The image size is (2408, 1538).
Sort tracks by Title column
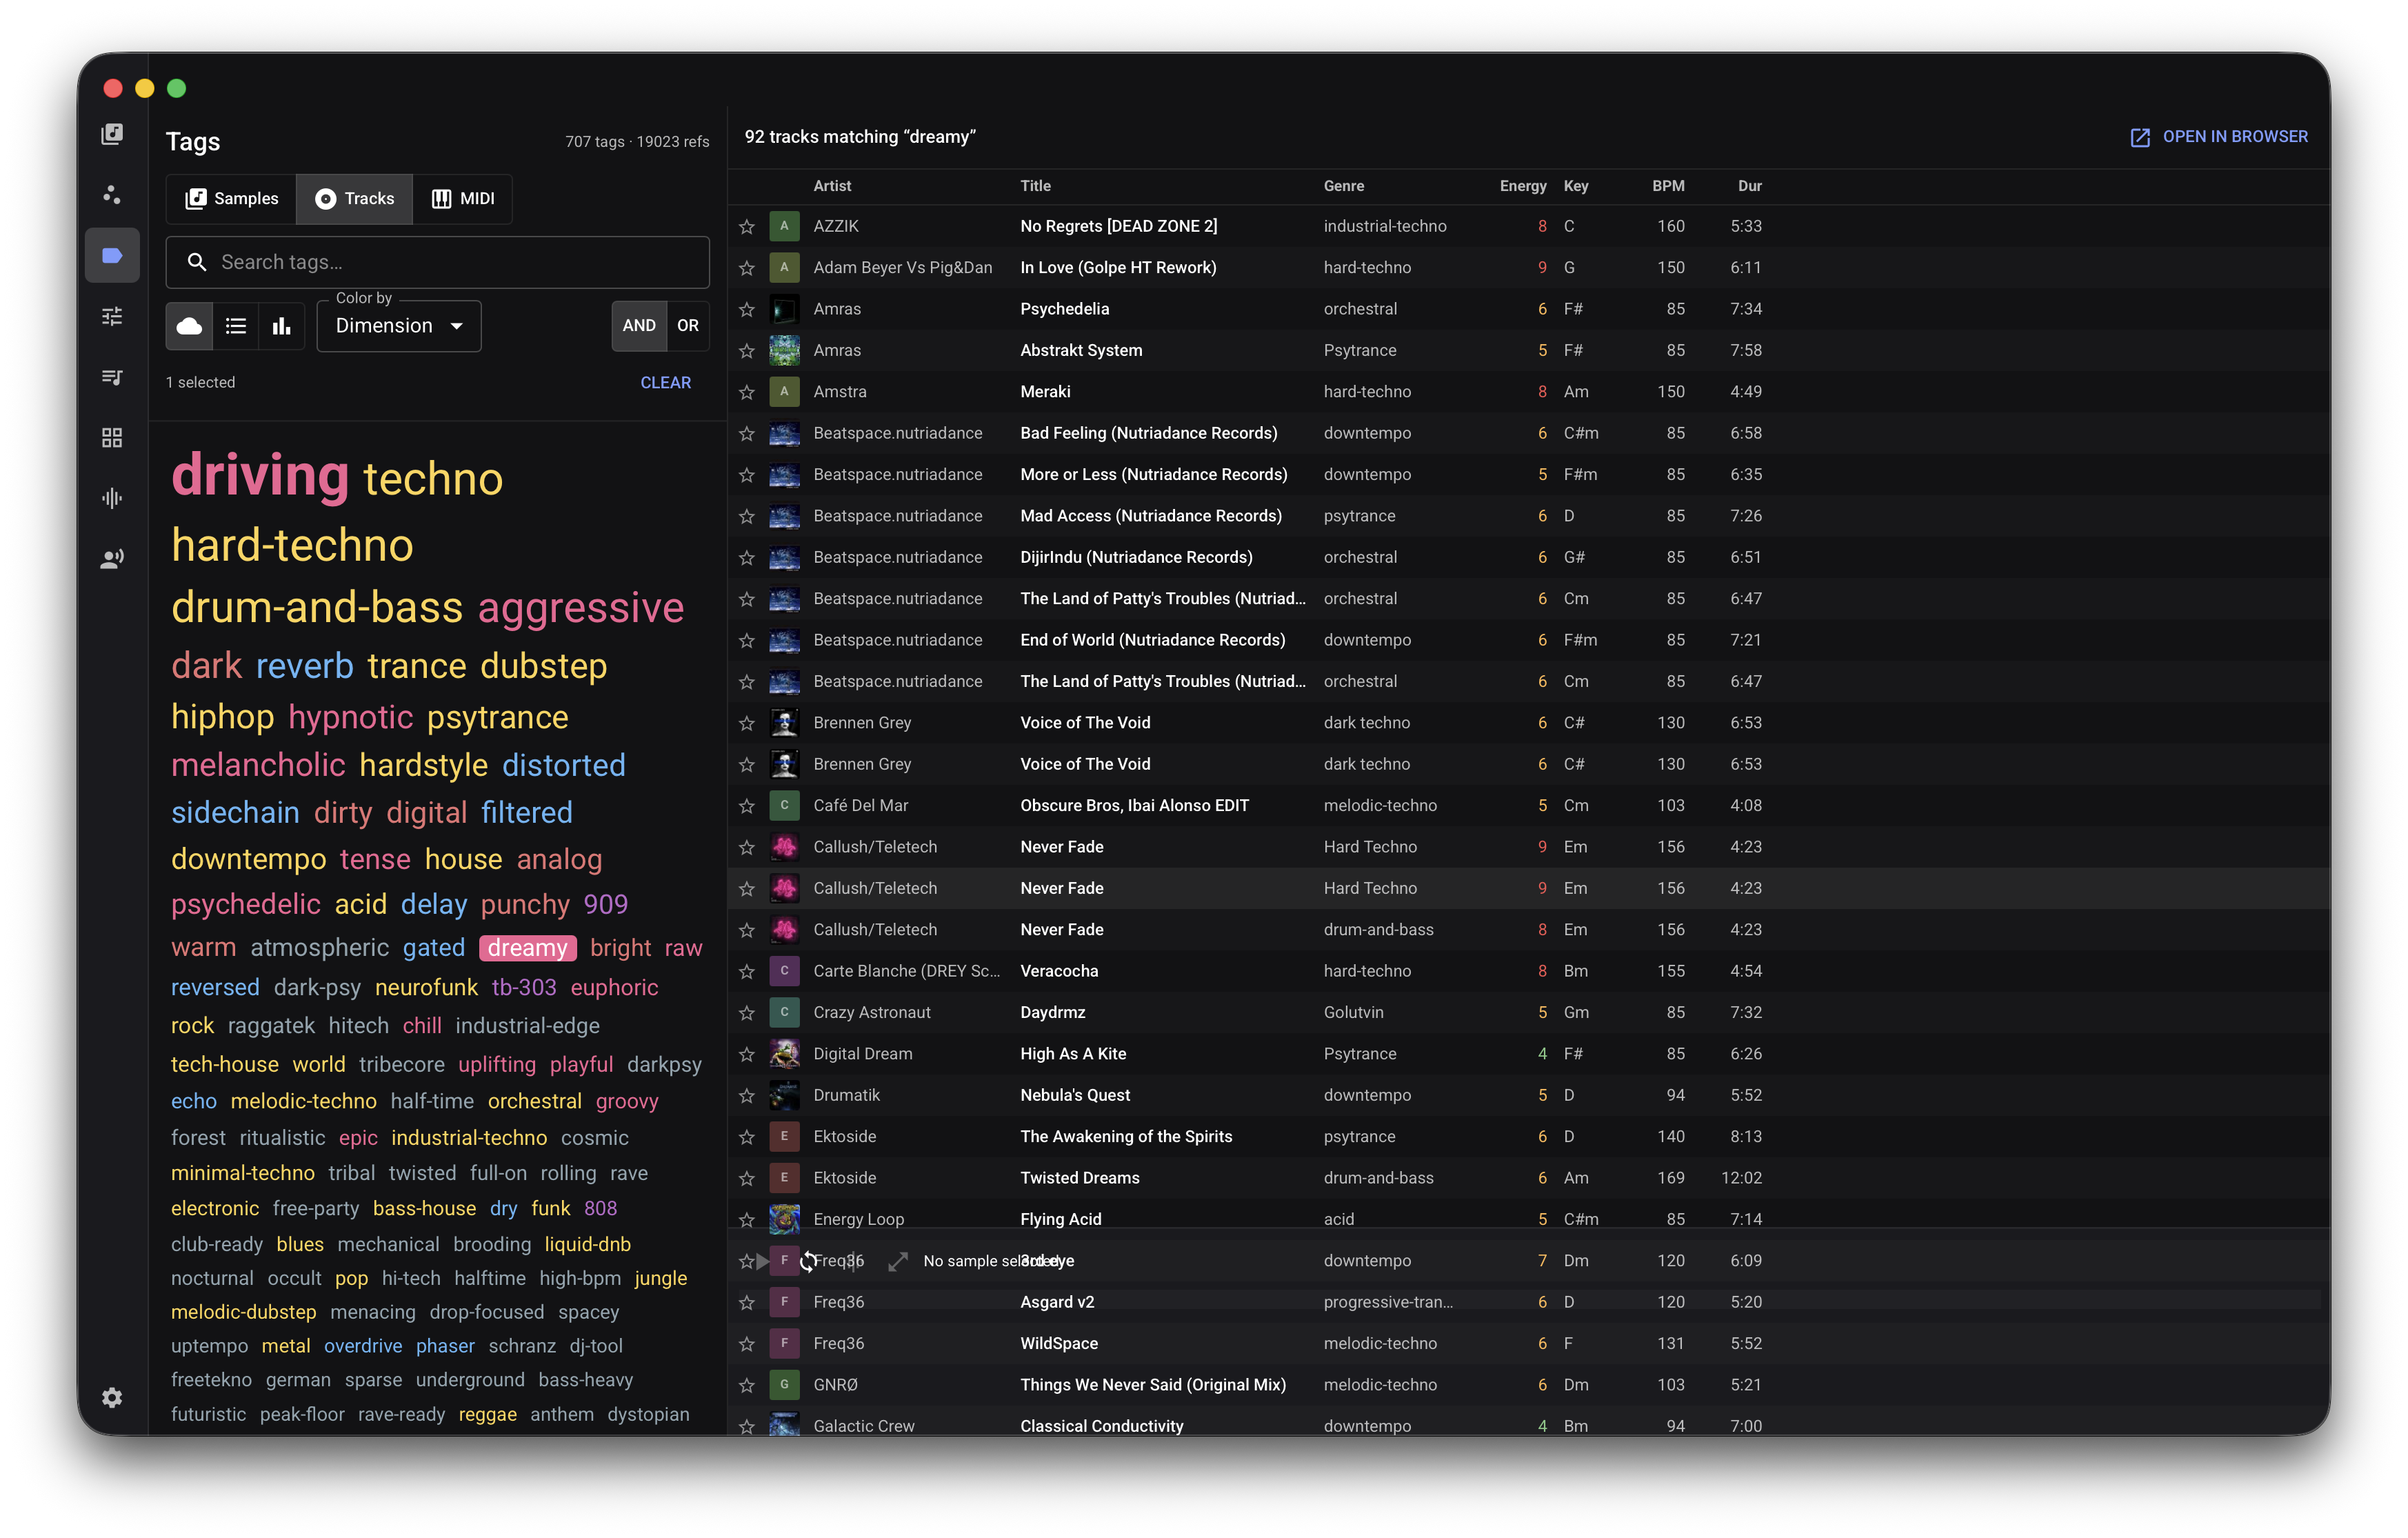[x=1035, y=186]
